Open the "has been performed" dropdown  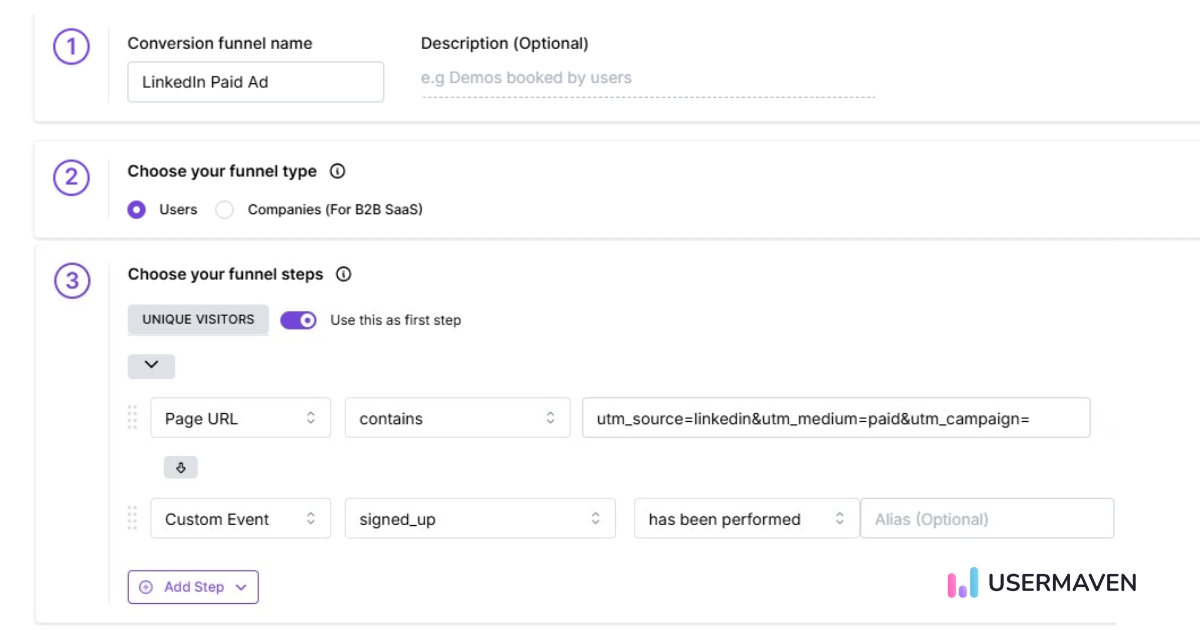[745, 518]
